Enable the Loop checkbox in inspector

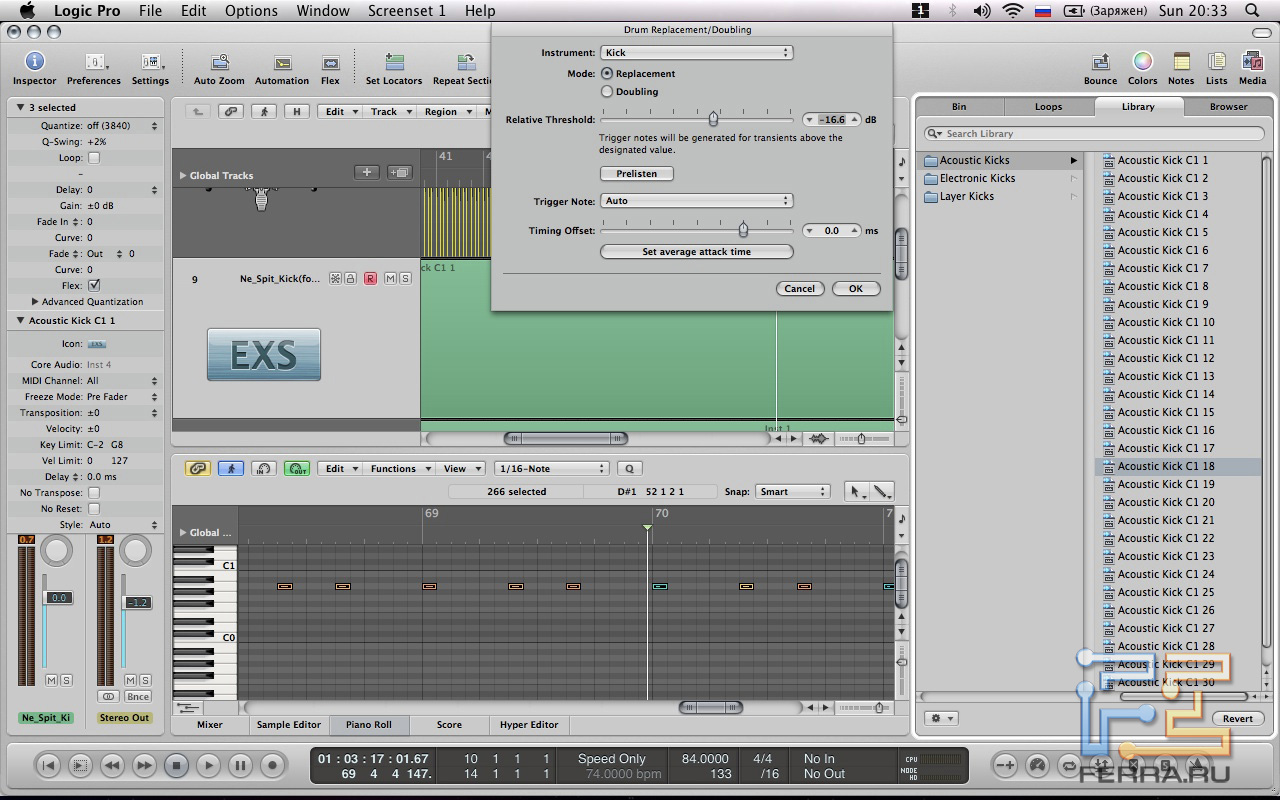94,158
